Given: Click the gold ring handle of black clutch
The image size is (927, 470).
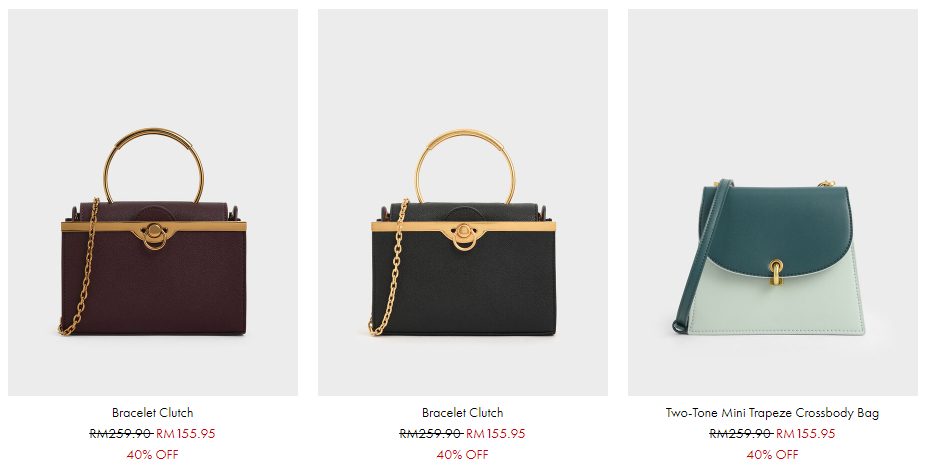Looking at the screenshot, I should pos(465,135).
